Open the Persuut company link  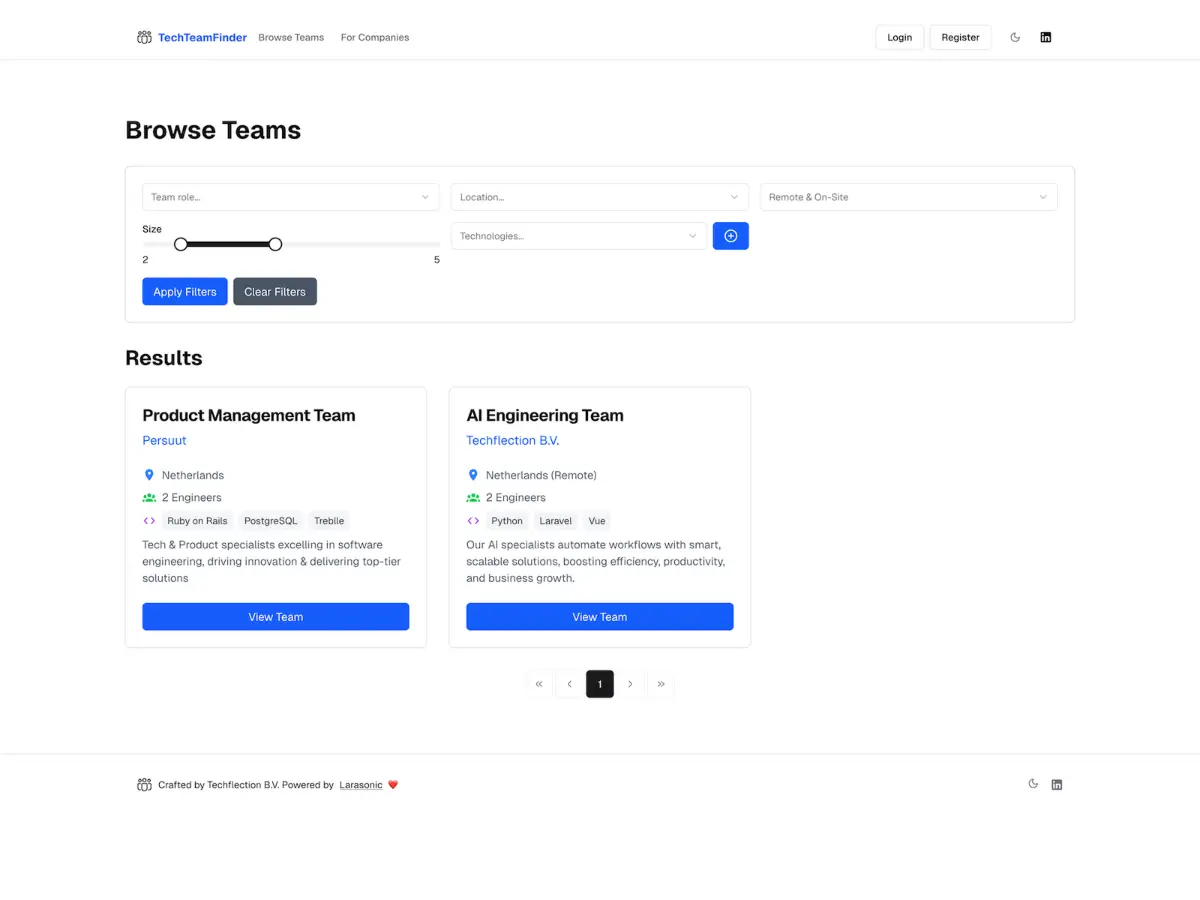point(164,440)
